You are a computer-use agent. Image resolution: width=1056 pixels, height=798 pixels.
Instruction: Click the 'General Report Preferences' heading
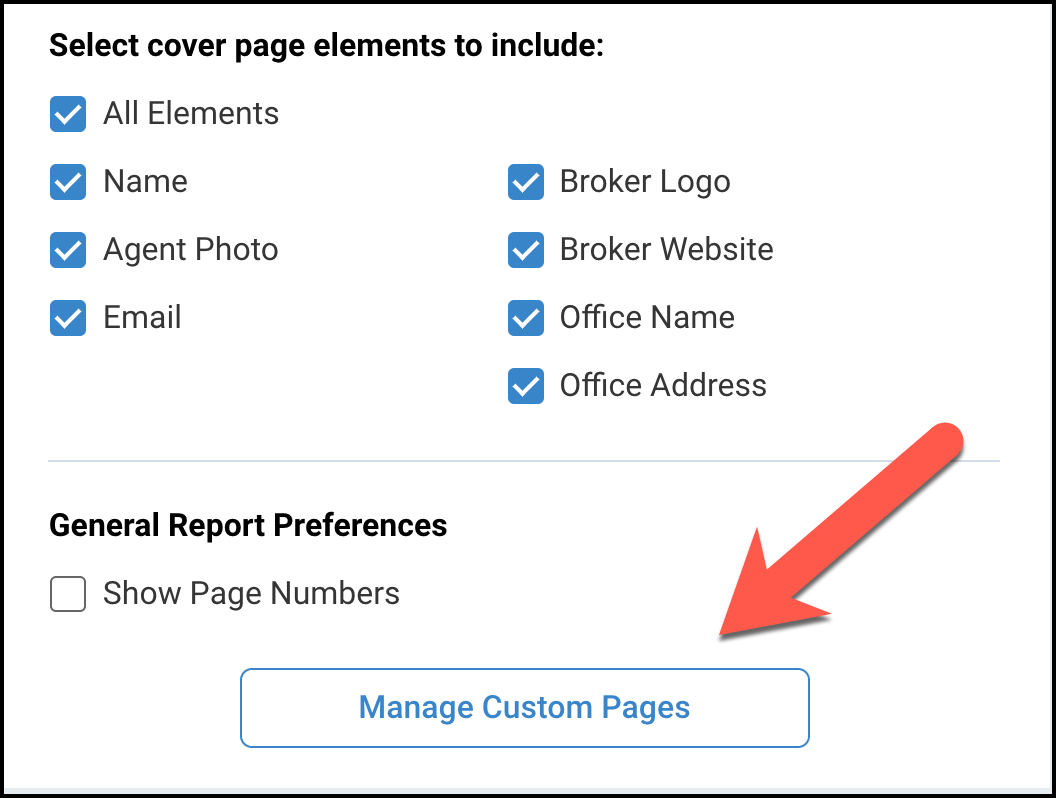(x=248, y=525)
